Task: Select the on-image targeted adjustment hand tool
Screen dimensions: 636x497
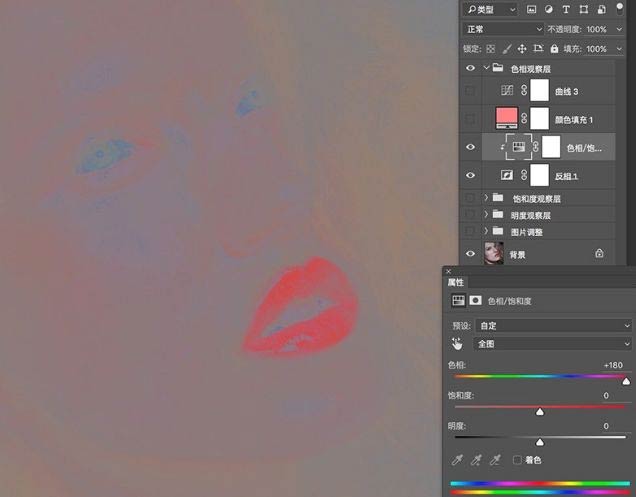Action: pos(458,343)
